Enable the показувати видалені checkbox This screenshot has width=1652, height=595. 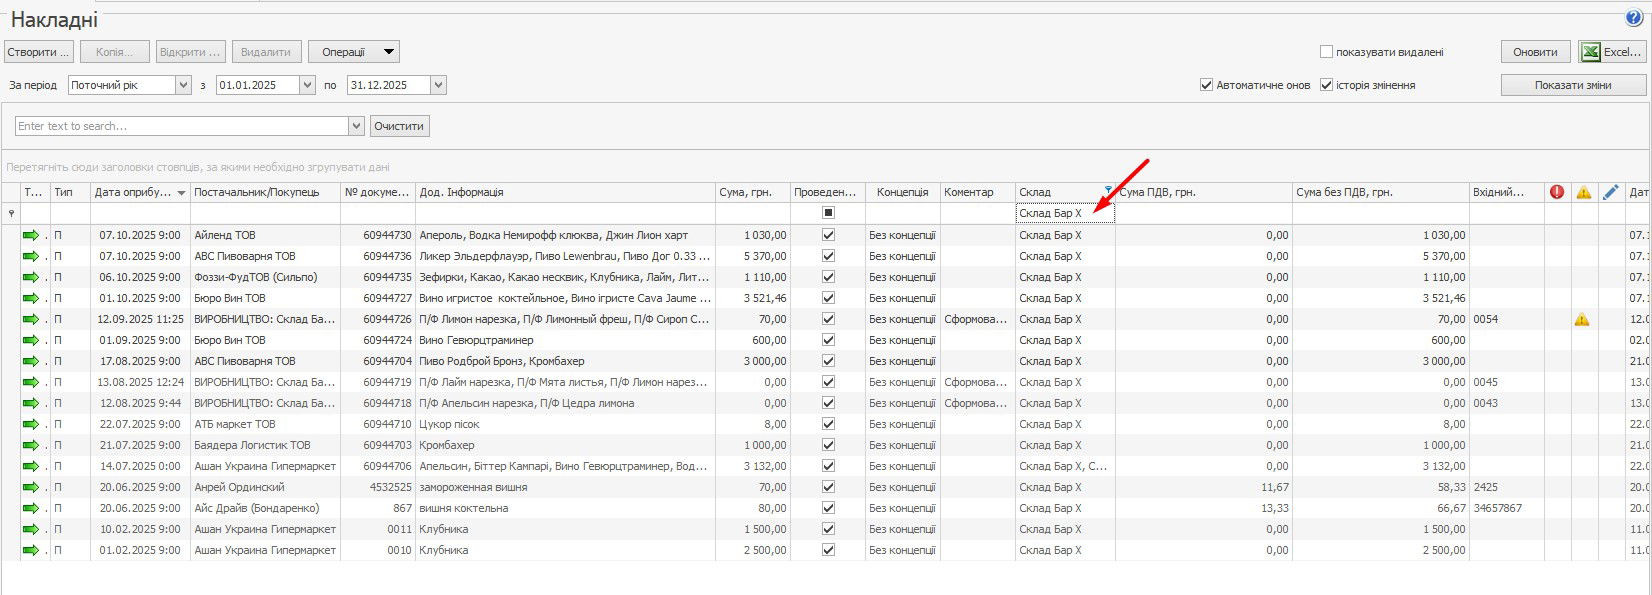point(1326,52)
